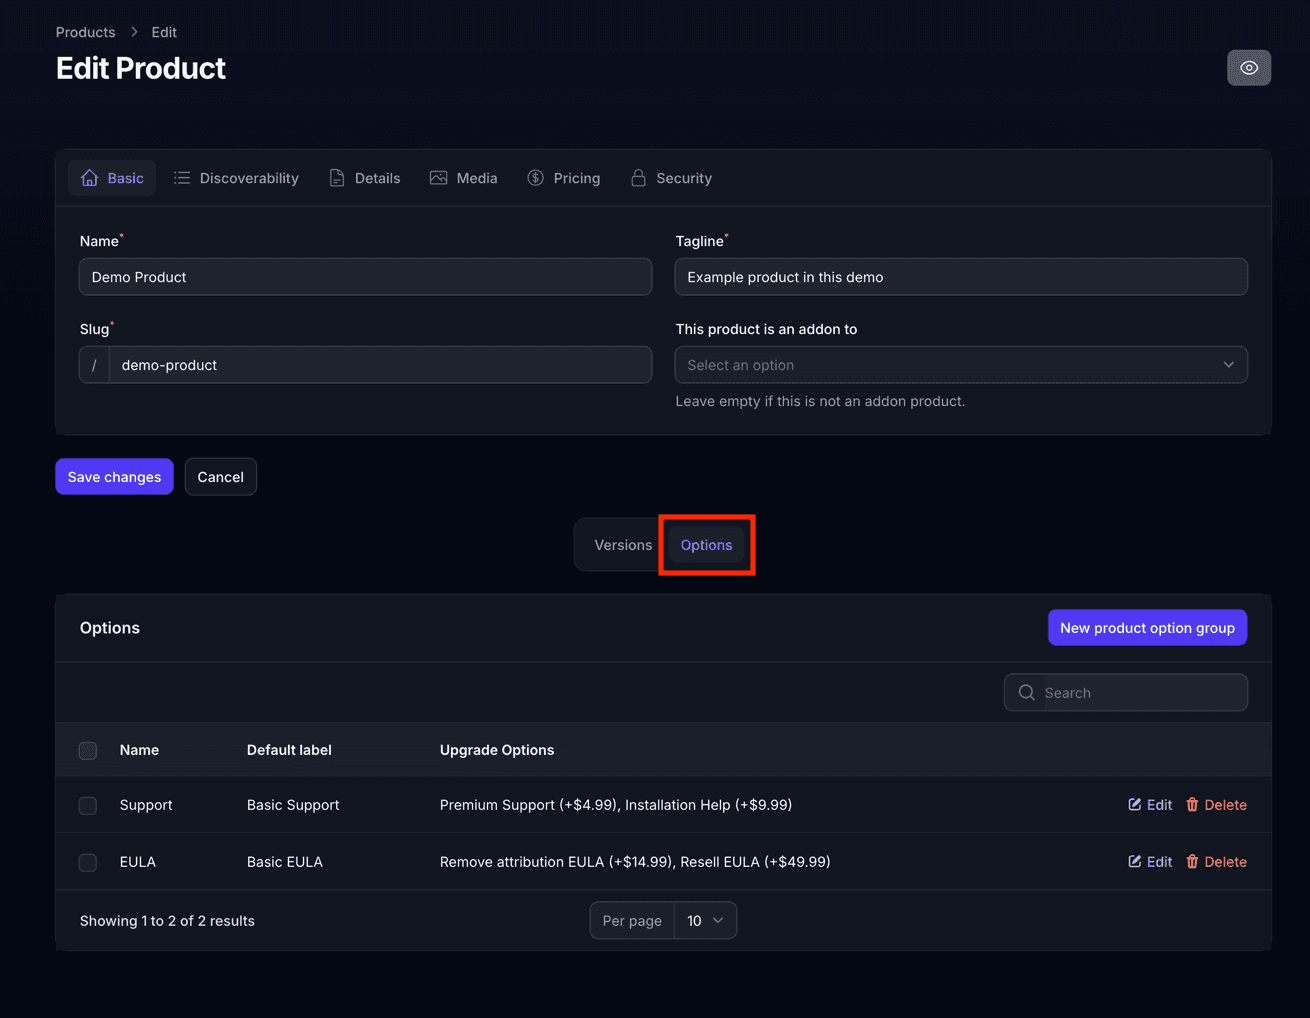Image resolution: width=1310 pixels, height=1018 pixels.
Task: Open the 'This product is an addon to' dropdown
Action: (x=960, y=364)
